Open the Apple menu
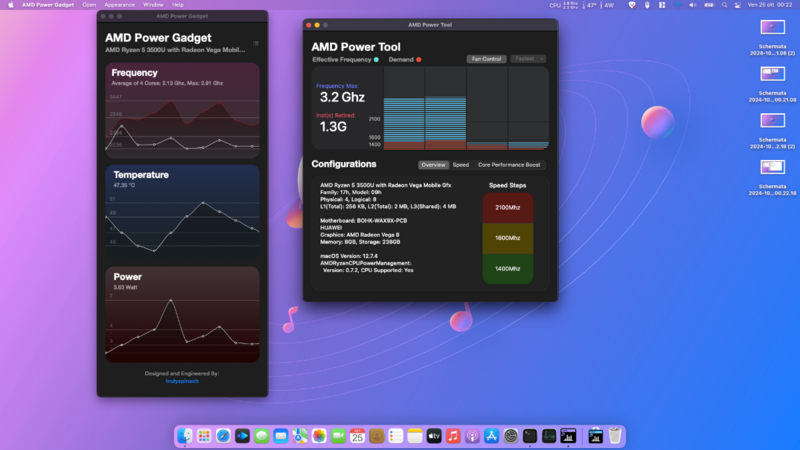 click(11, 5)
